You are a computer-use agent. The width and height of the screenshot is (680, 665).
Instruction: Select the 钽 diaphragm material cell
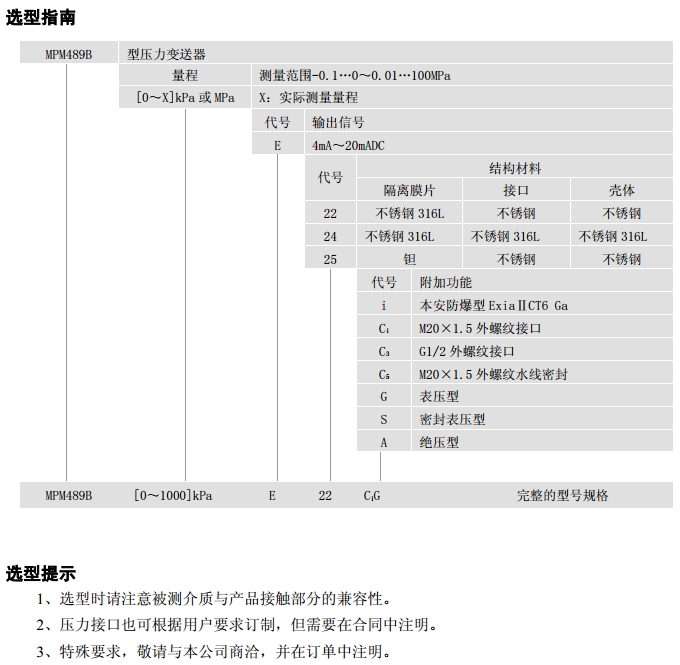click(409, 259)
